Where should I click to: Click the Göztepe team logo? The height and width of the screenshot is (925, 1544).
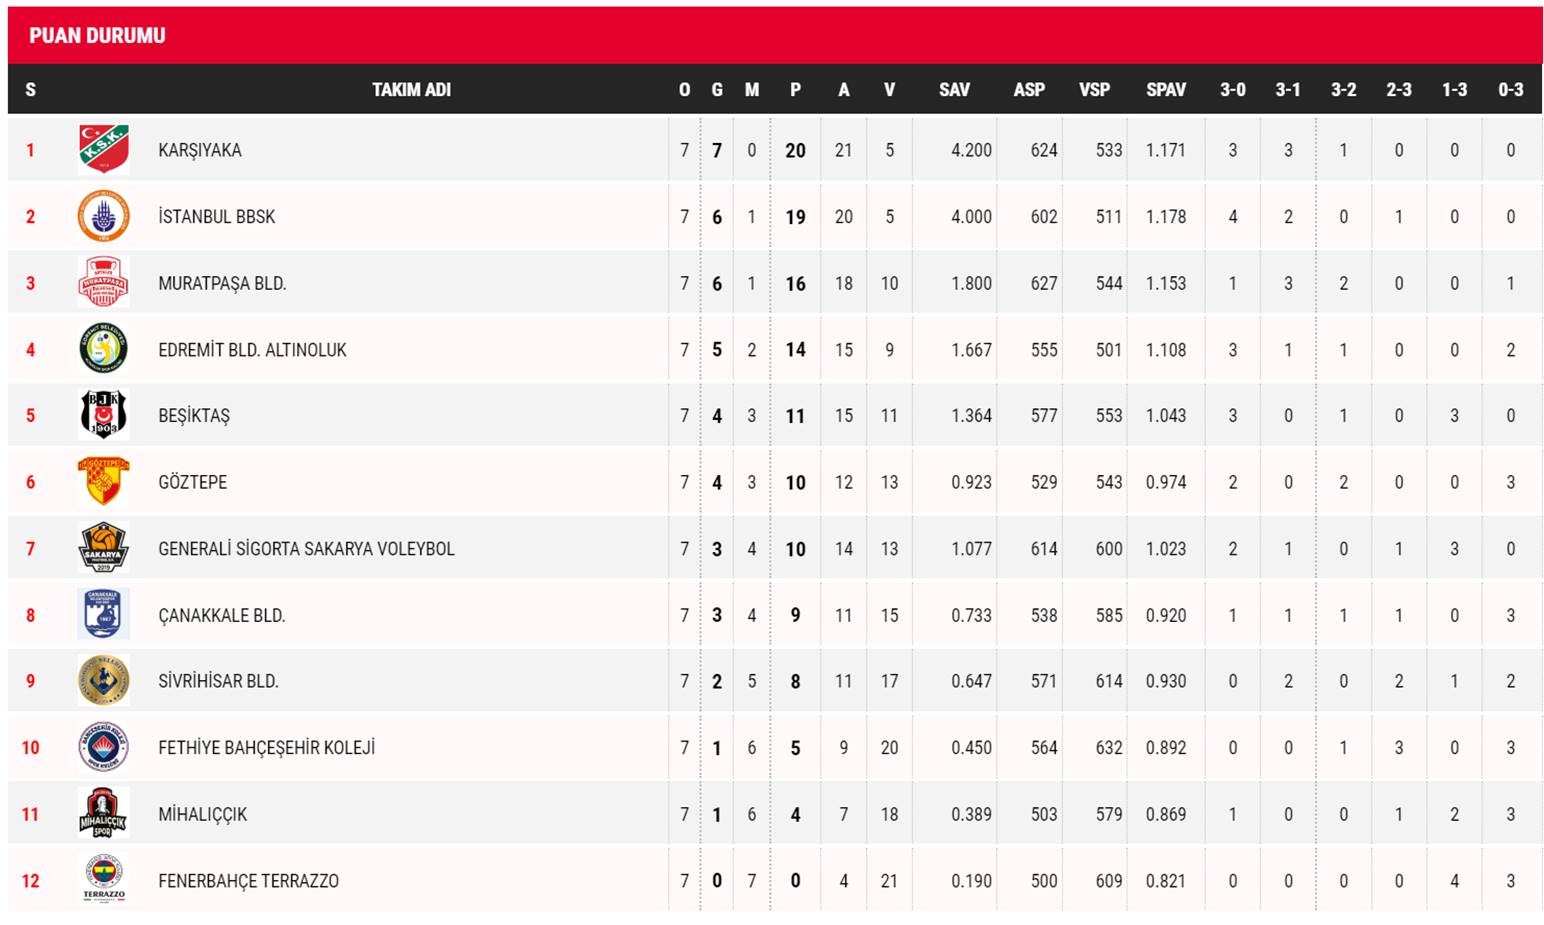pos(104,481)
